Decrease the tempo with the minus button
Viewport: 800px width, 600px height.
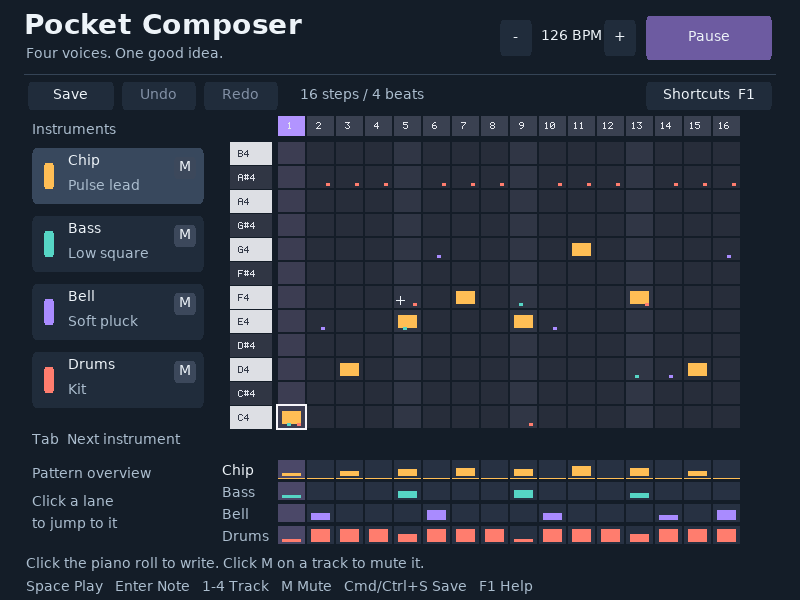coord(516,38)
